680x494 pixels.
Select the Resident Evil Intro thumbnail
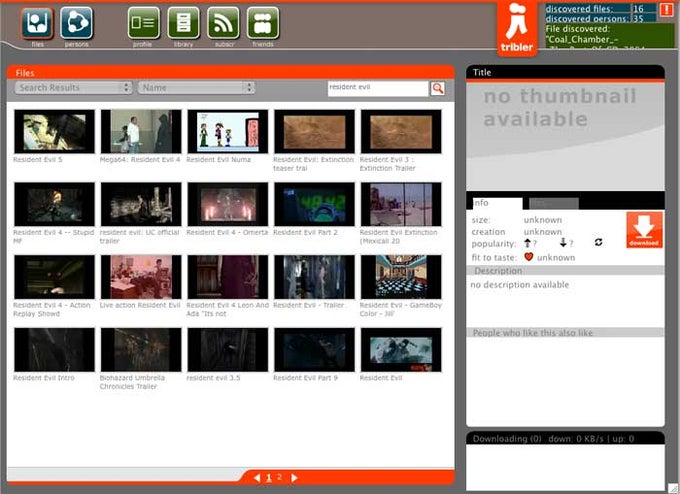coord(54,350)
